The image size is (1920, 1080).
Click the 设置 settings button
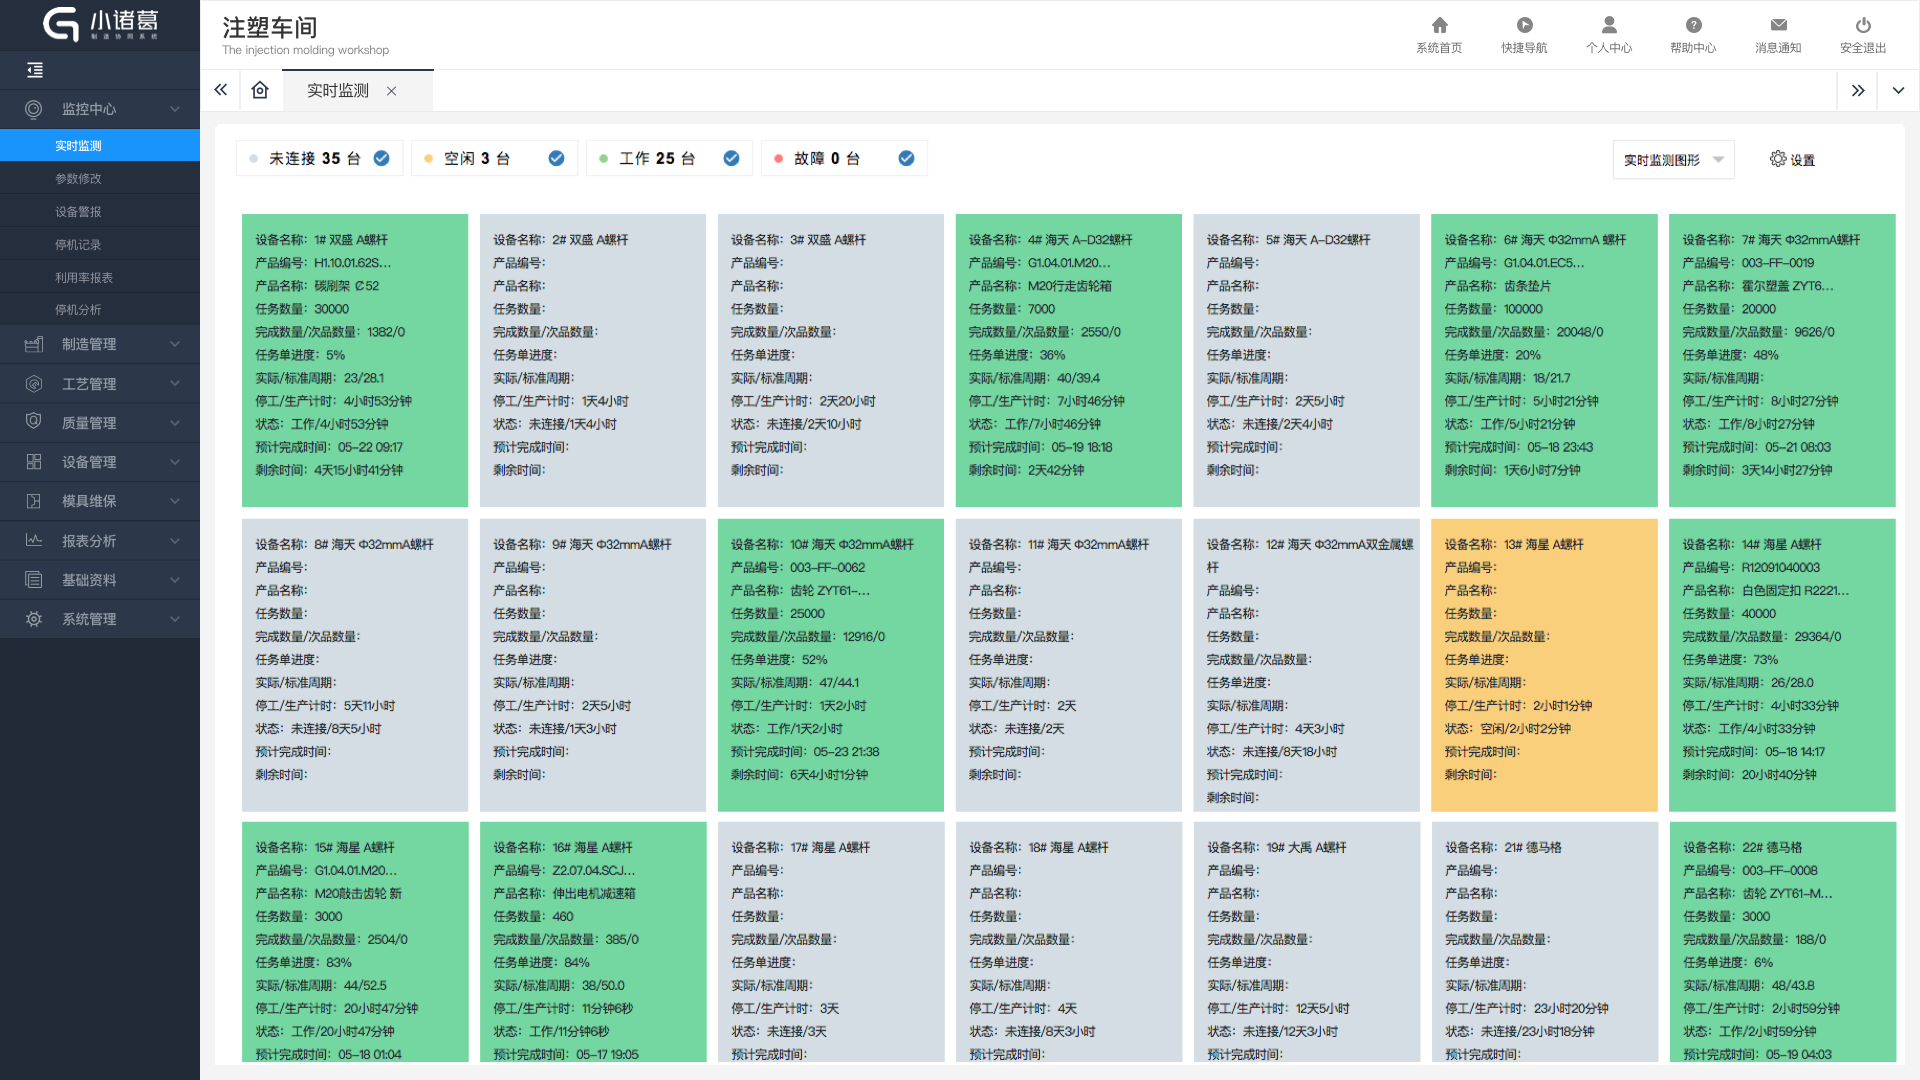pos(1792,160)
